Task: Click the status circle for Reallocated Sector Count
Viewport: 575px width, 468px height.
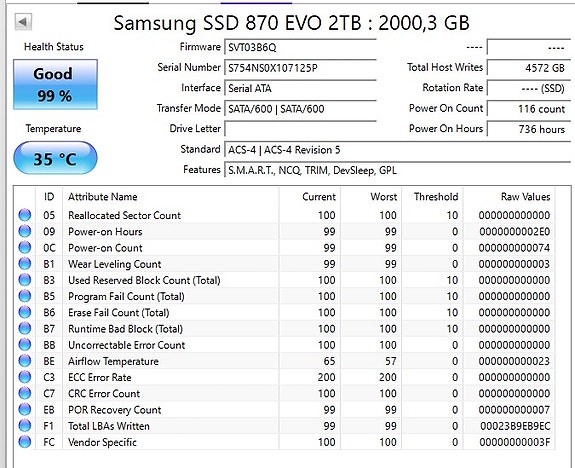Action: (25, 215)
